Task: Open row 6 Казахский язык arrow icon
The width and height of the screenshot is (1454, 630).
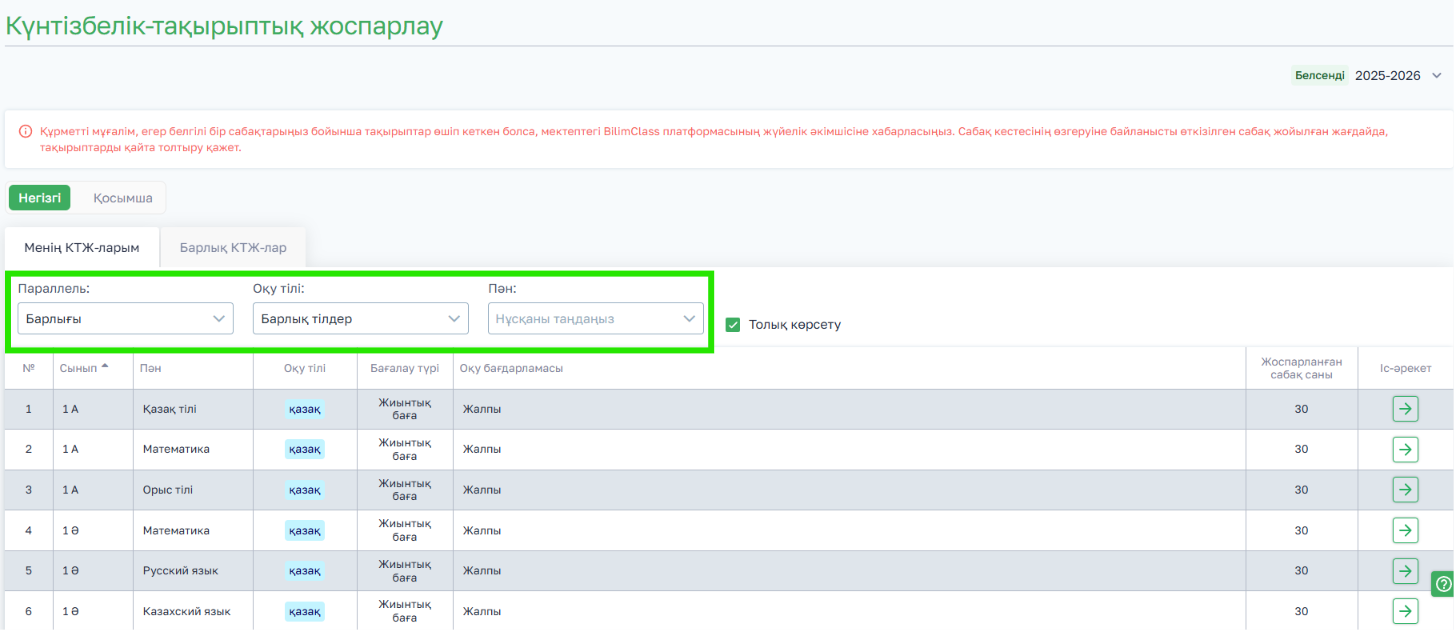Action: [1405, 611]
